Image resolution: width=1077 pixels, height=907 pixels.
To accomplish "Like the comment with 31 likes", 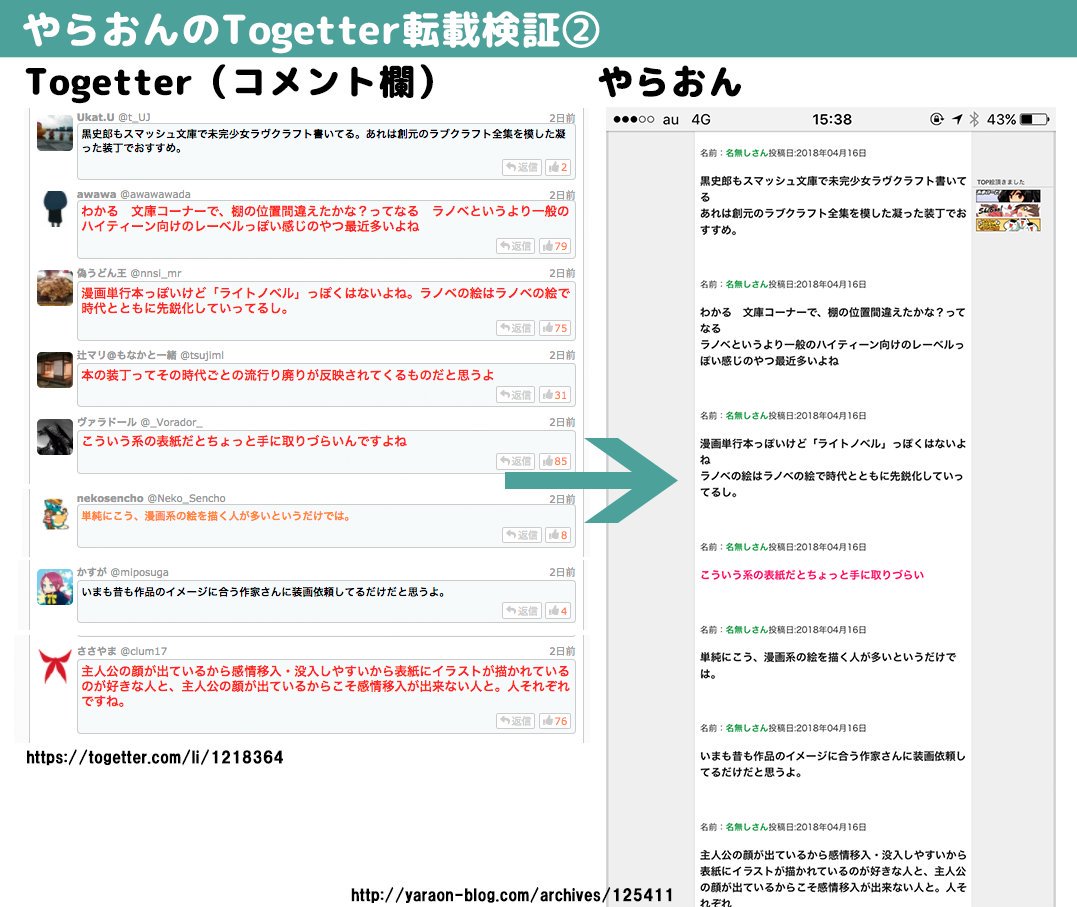I will [554, 394].
